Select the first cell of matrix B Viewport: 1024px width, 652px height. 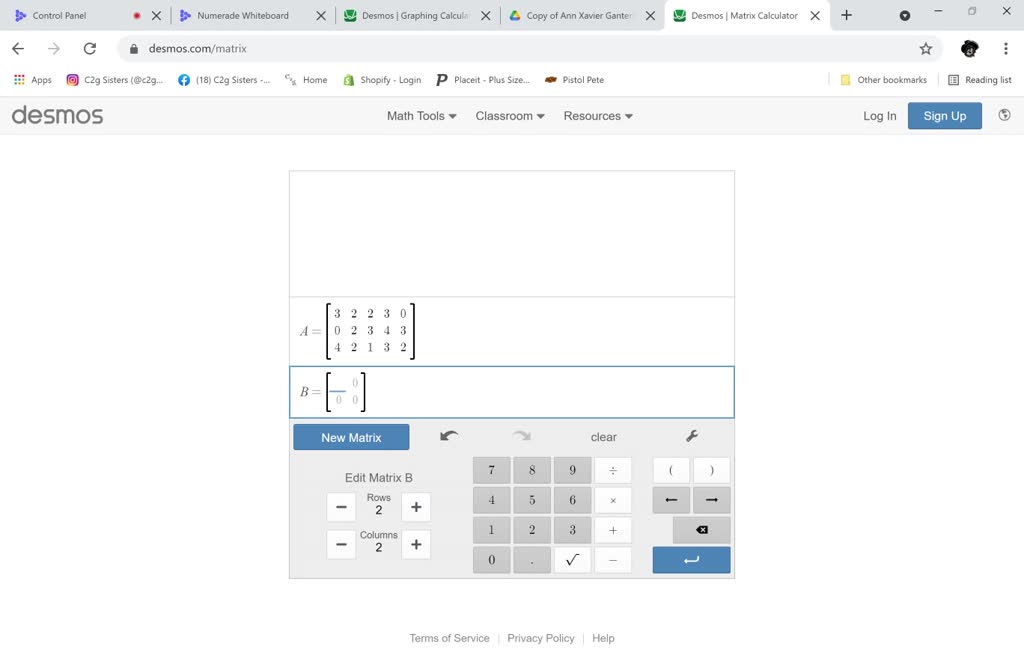(x=338, y=383)
